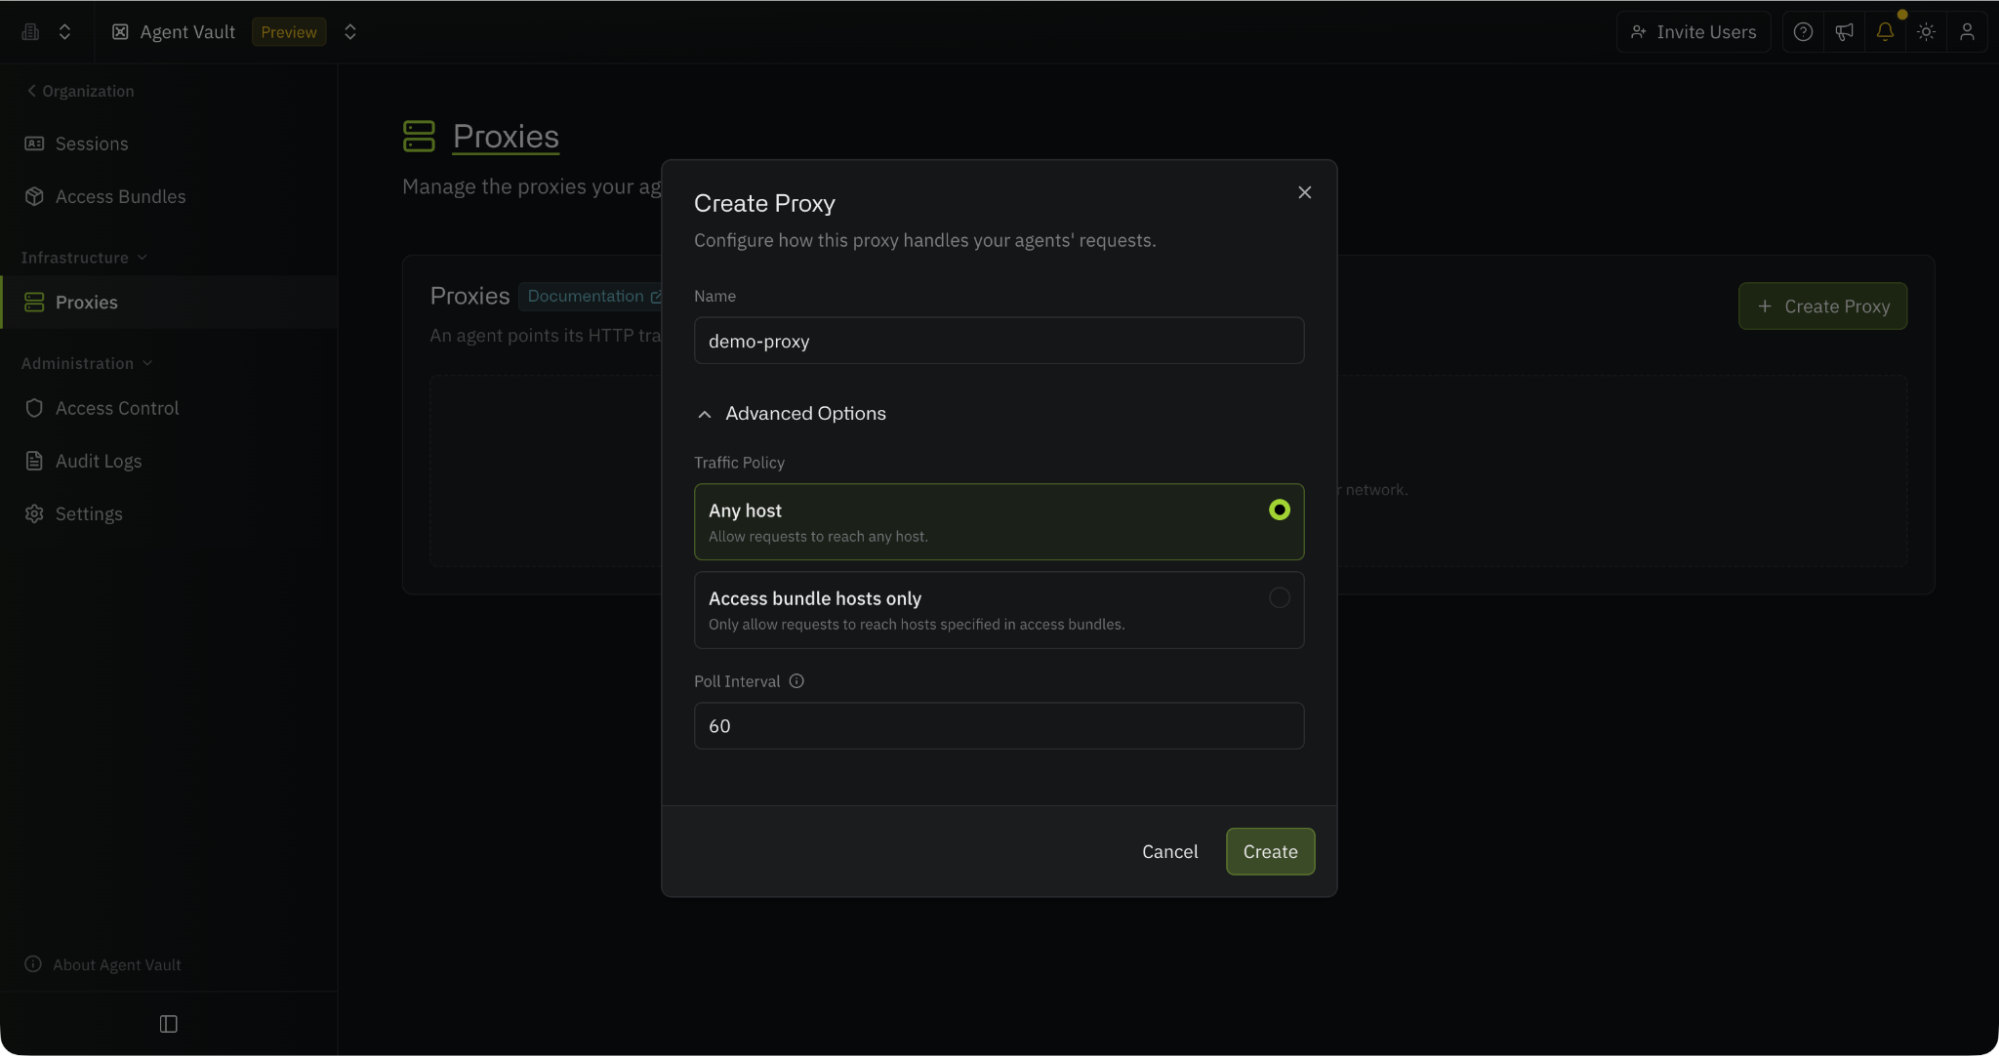
Task: Open Sessions in the sidebar
Action: 168,144
